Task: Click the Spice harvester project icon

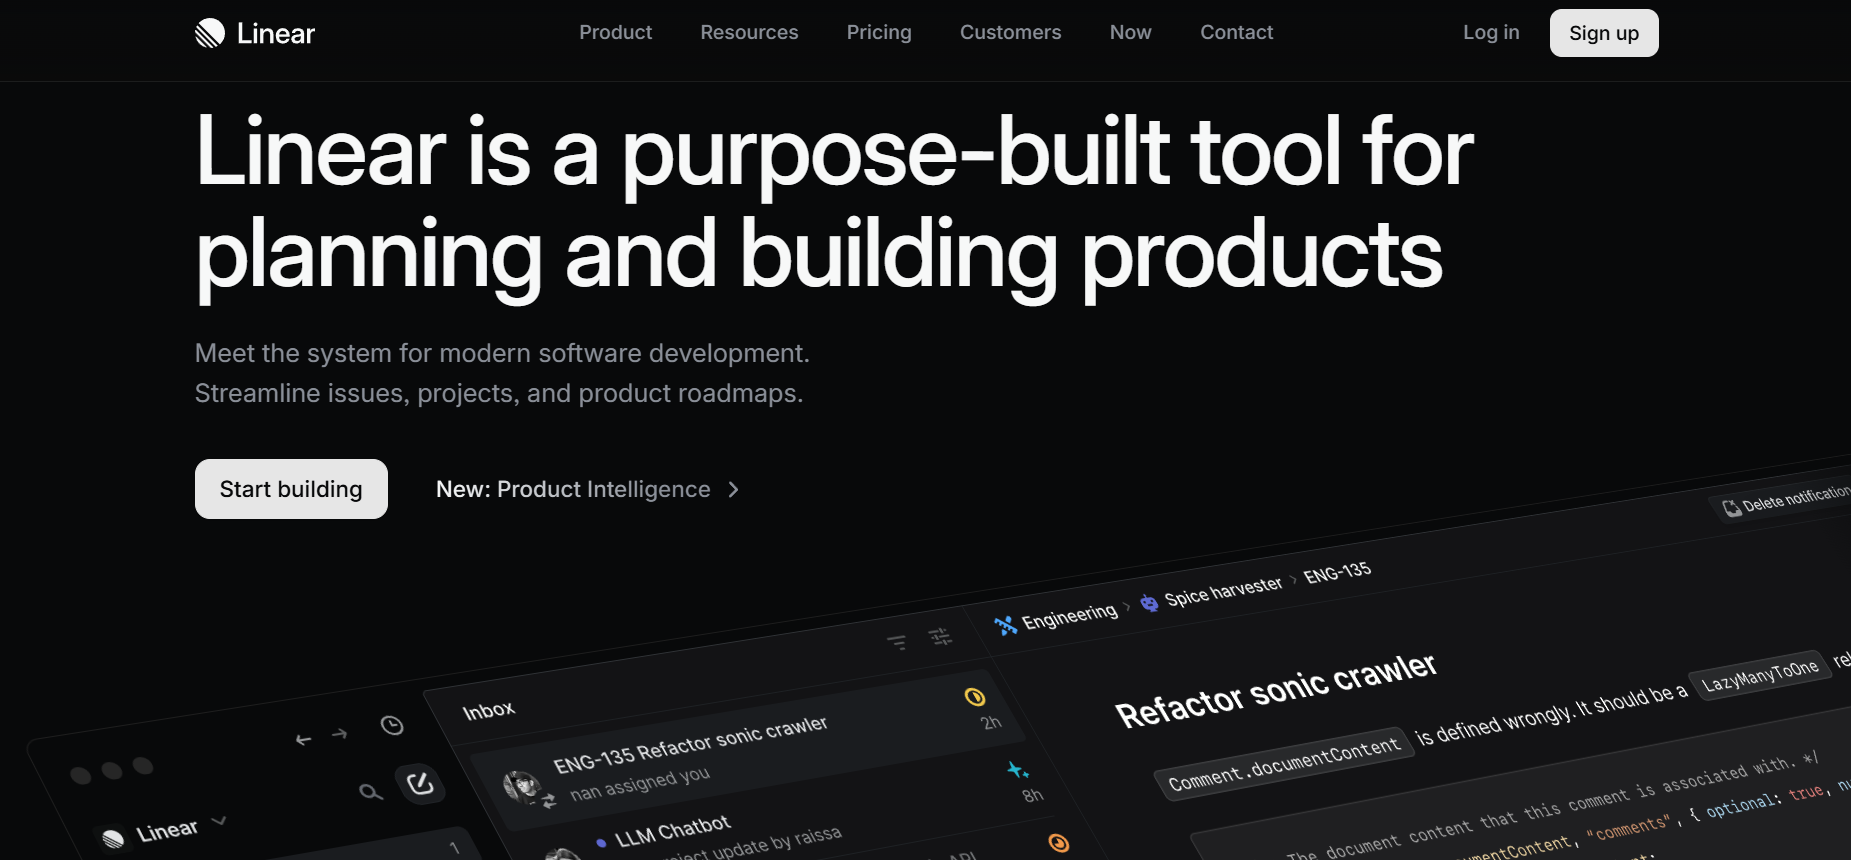Action: (x=1149, y=602)
